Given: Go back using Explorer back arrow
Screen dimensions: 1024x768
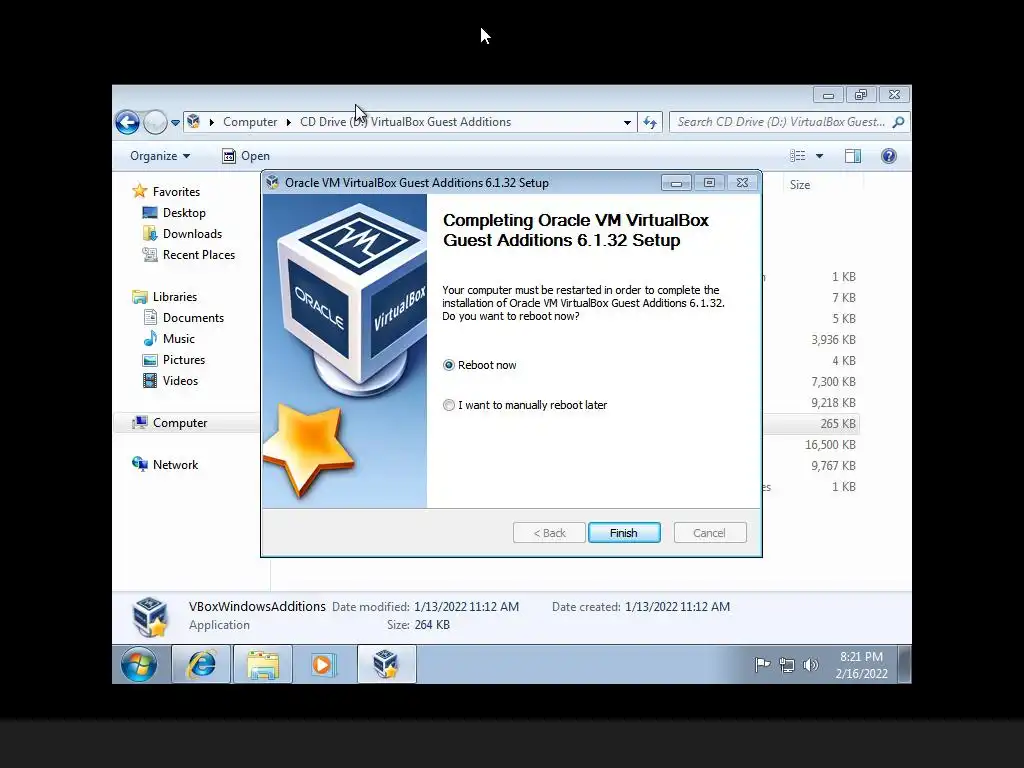Looking at the screenshot, I should pos(127,122).
